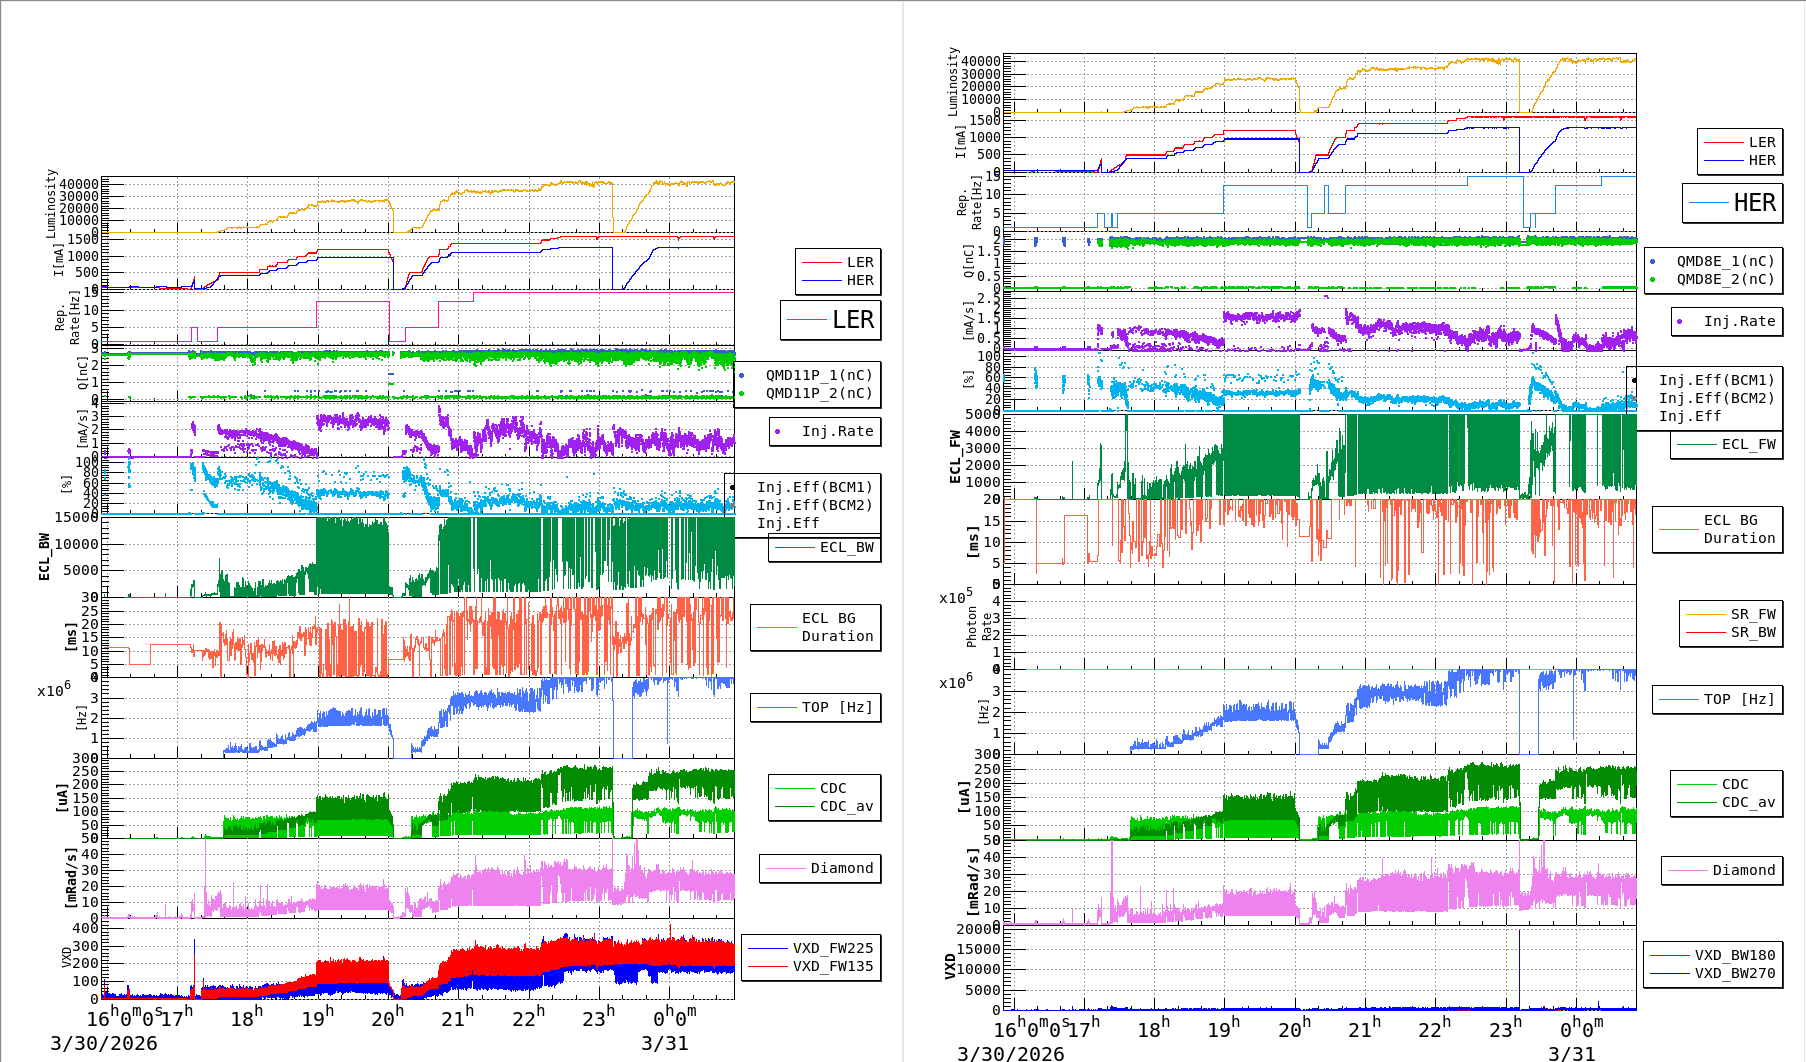Select the SR_BW legend entry

tap(1731, 633)
